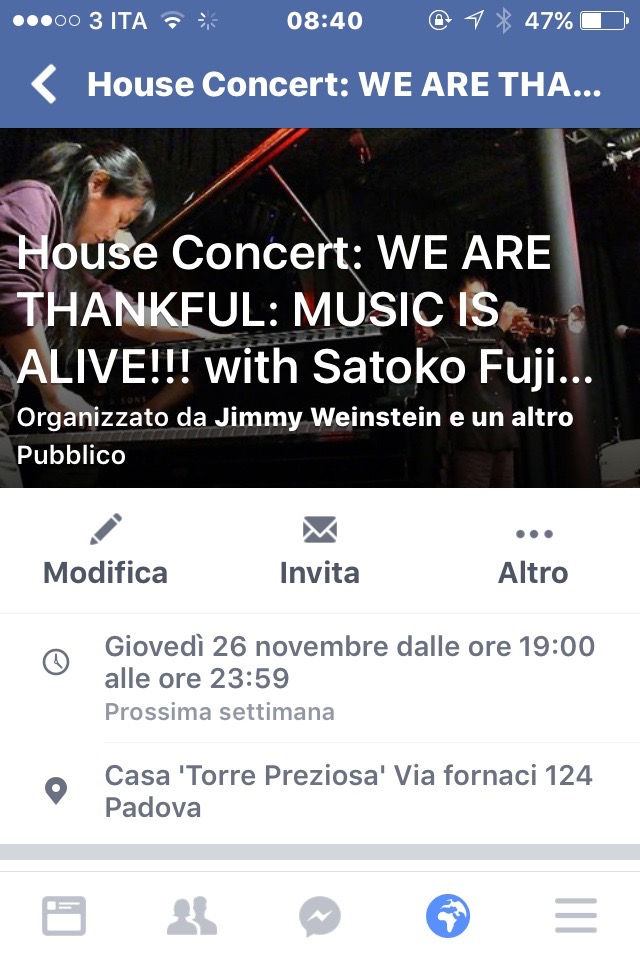Tap the battery indicator in status bar
Image resolution: width=640 pixels, height=960 pixels.
click(x=604, y=21)
